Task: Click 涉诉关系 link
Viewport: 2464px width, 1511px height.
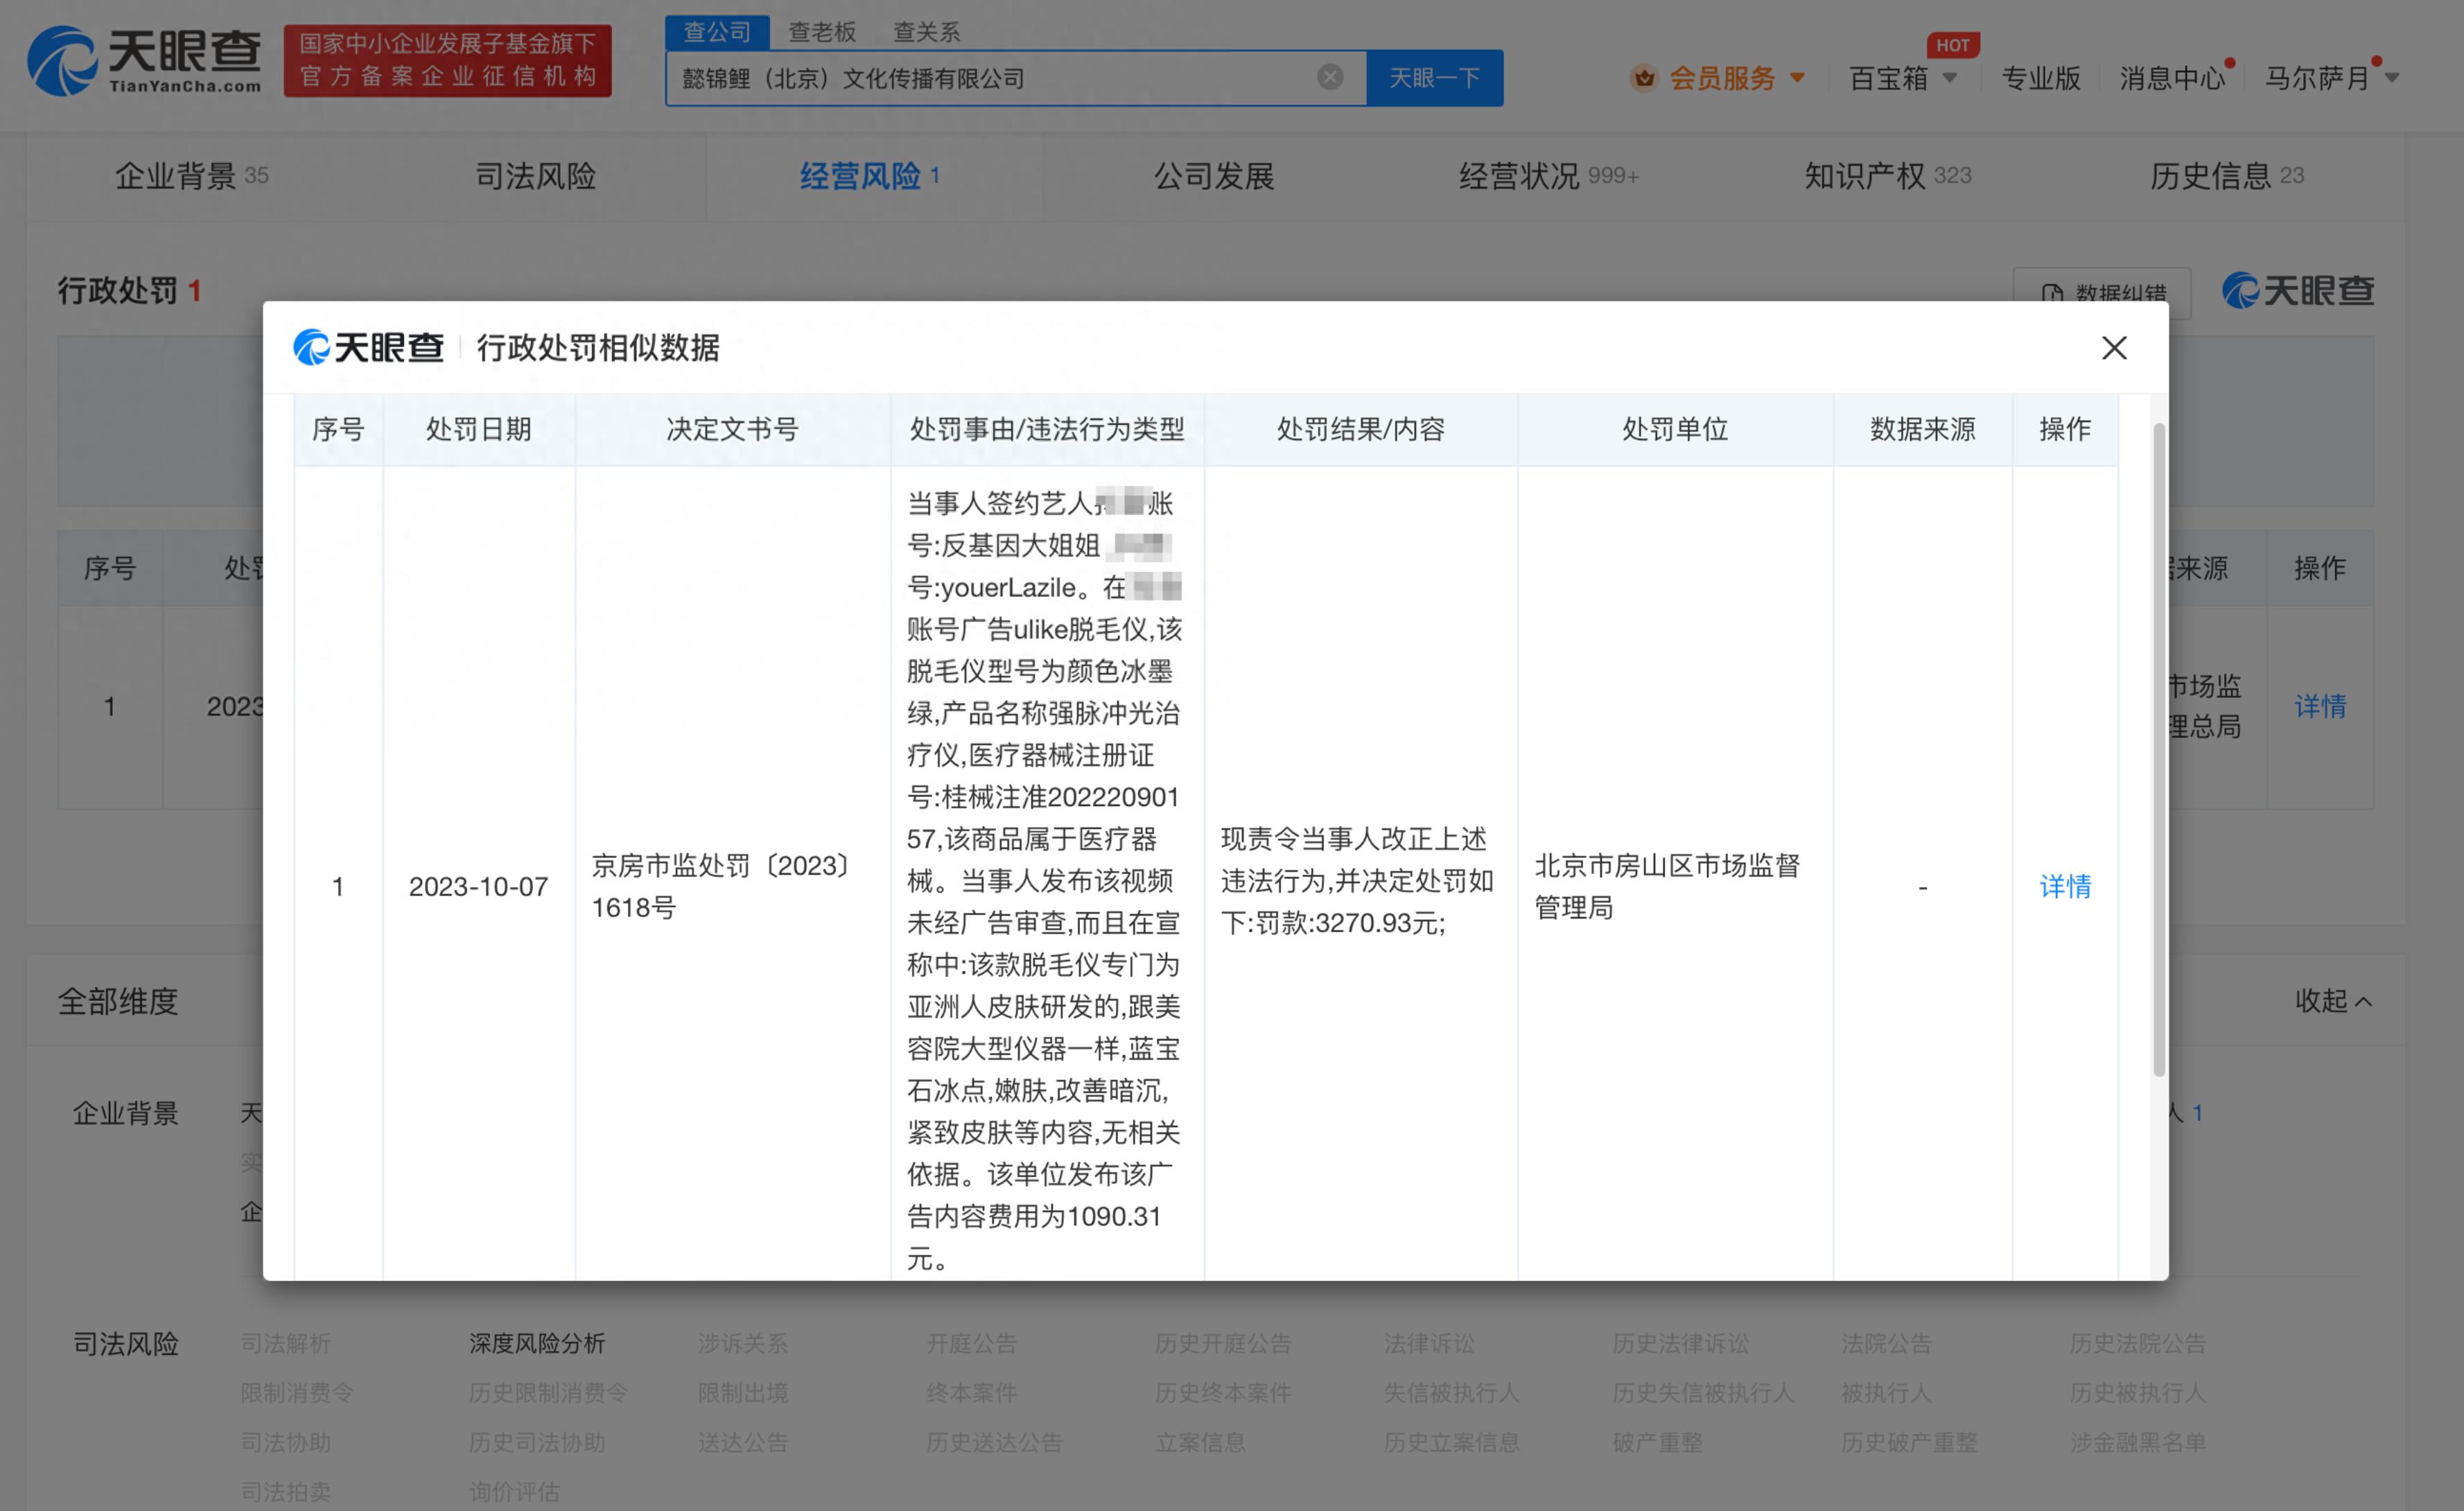Action: 743,1343
